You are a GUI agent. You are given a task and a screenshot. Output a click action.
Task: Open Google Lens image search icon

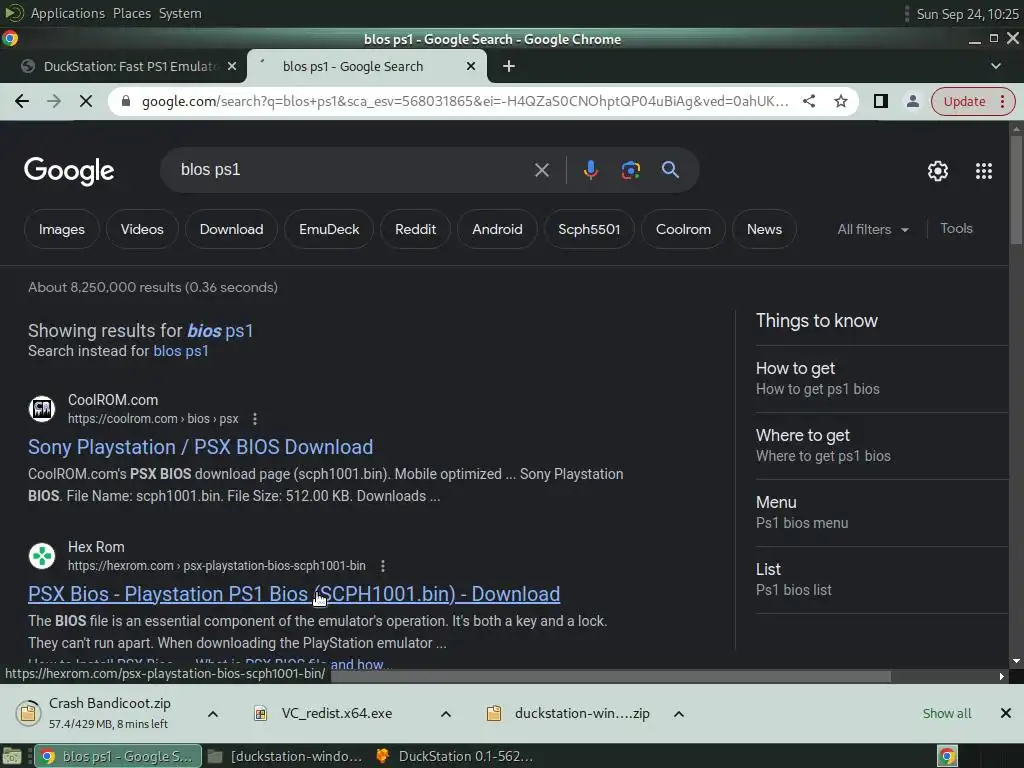tap(630, 170)
